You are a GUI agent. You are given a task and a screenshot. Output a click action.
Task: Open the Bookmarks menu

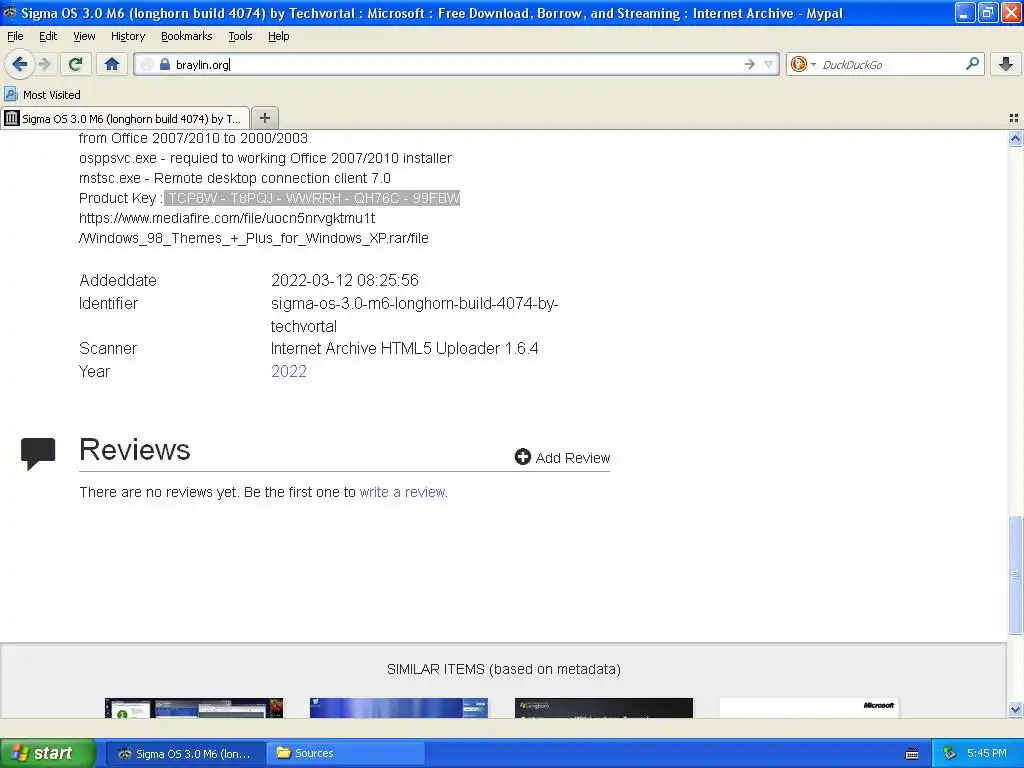pyautogui.click(x=186, y=36)
